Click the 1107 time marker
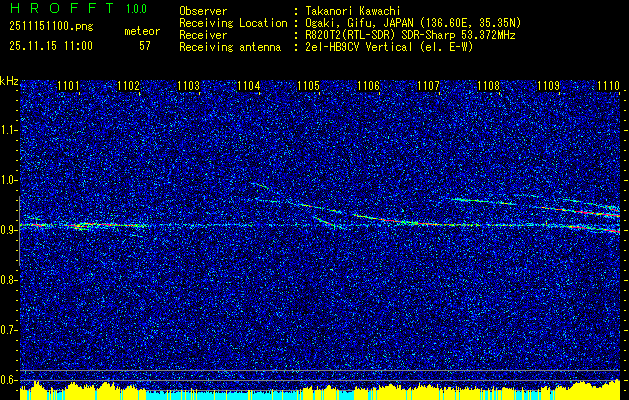Screen dimensions: 629x400 pyautogui.click(x=428, y=87)
